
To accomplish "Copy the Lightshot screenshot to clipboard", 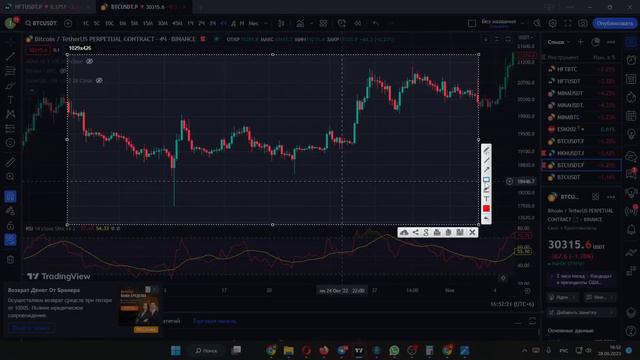I will (x=448, y=232).
